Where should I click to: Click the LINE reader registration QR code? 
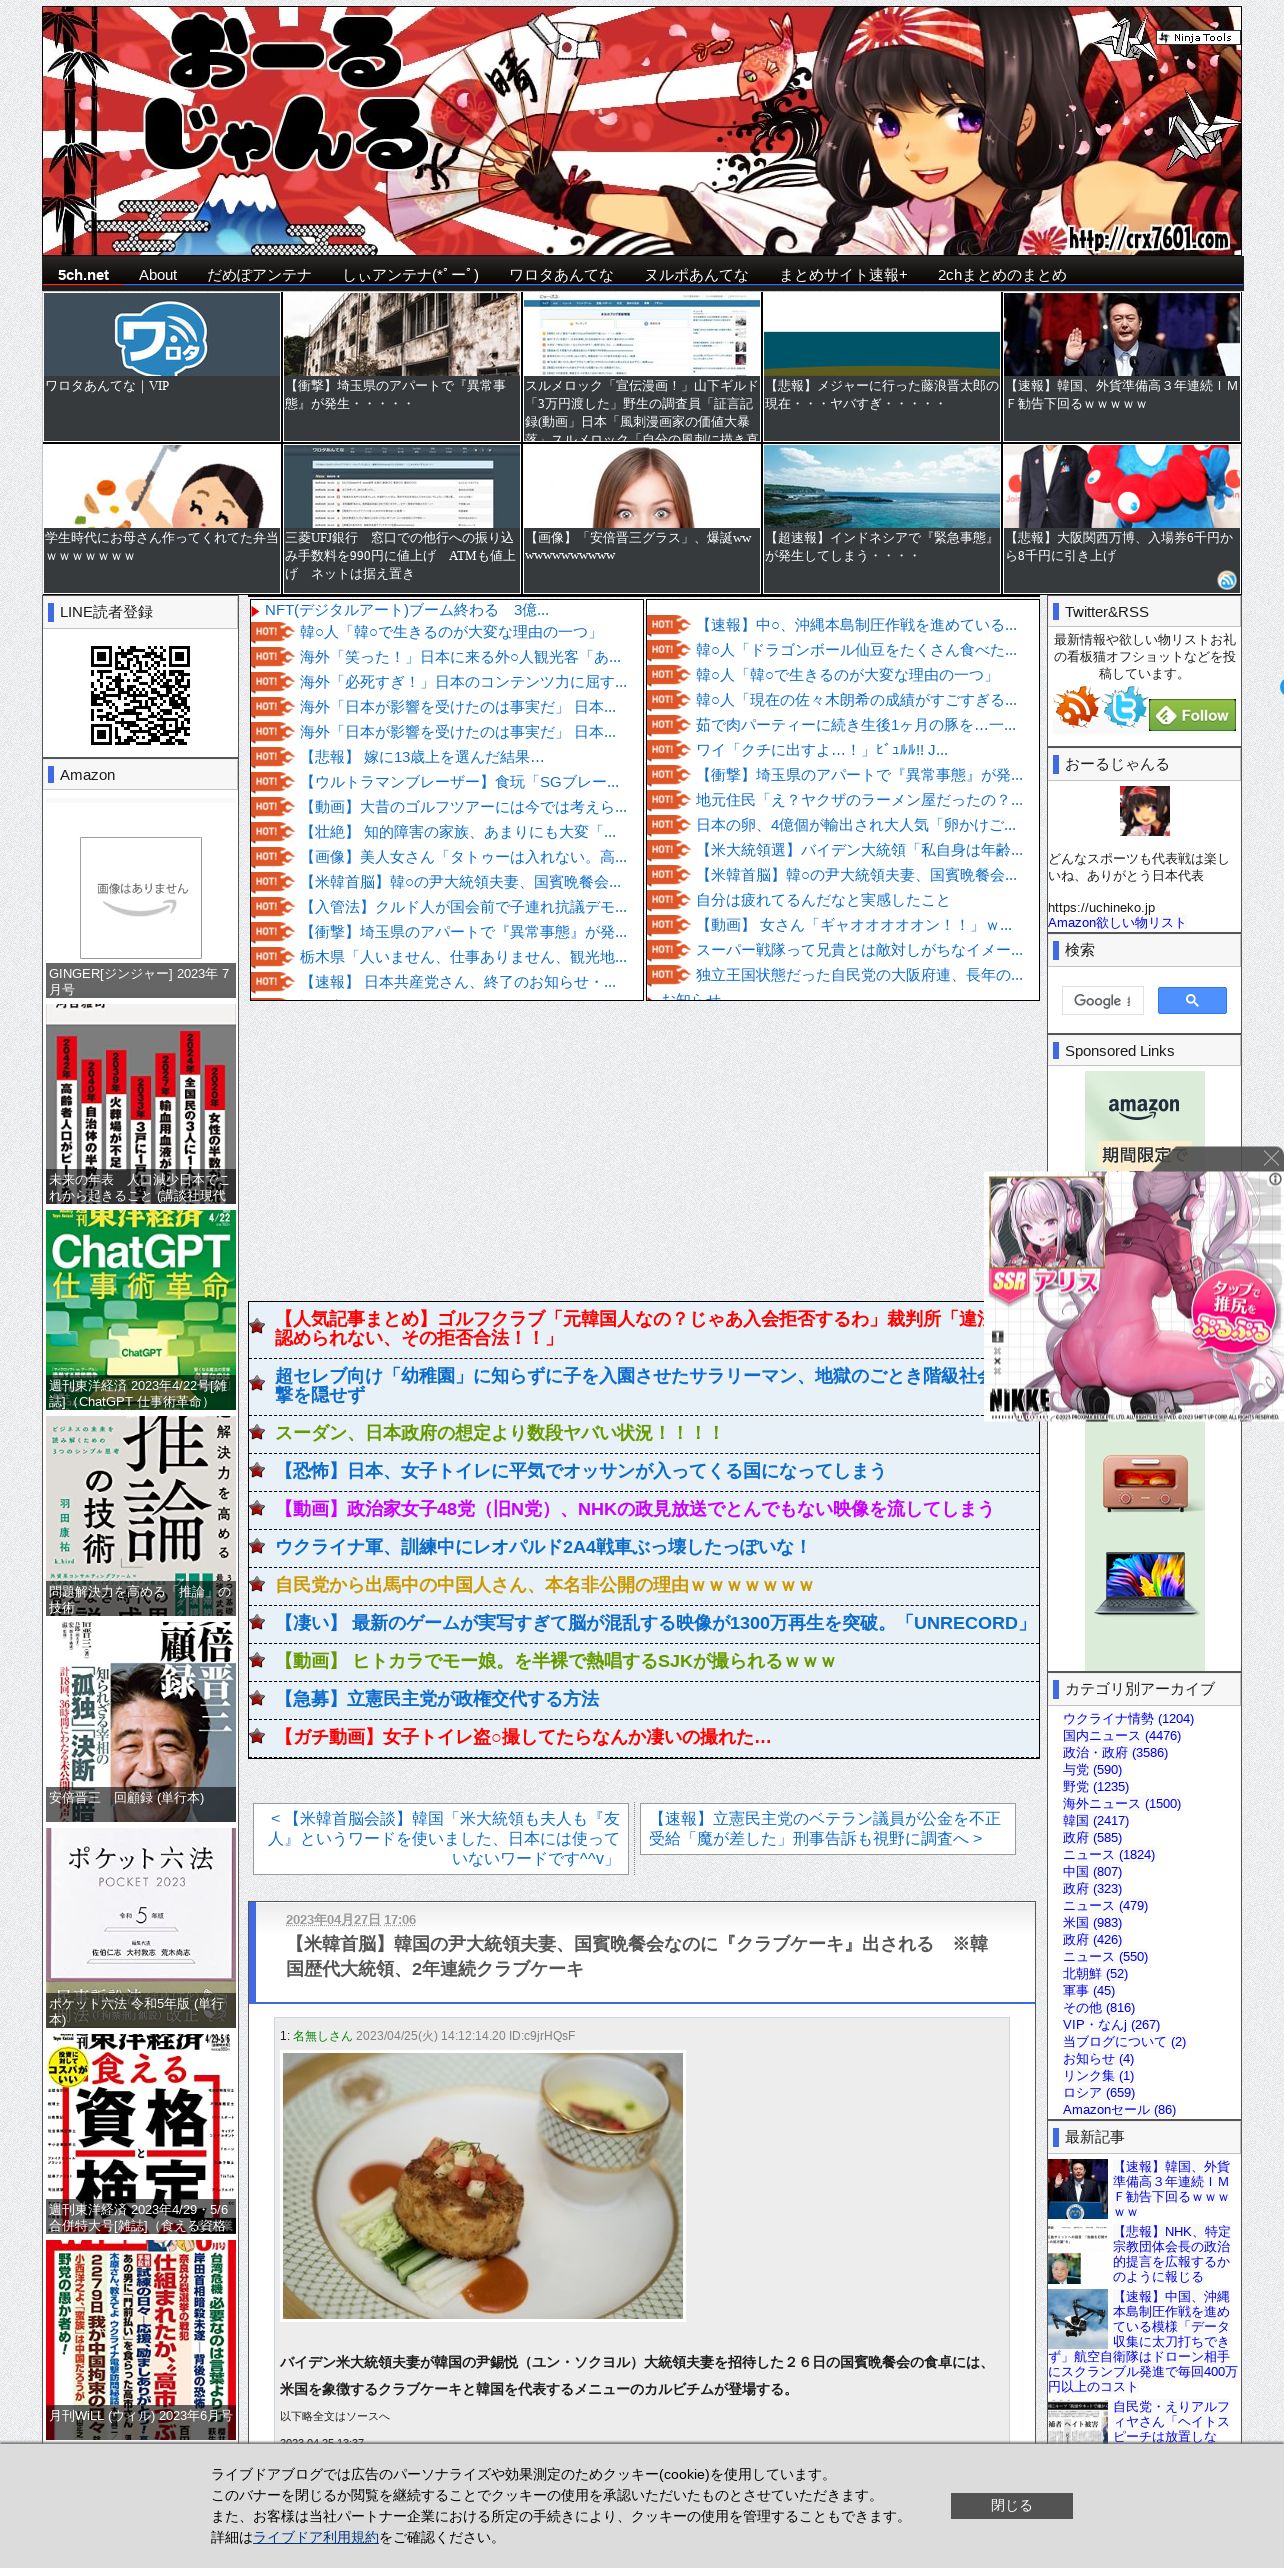[140, 695]
